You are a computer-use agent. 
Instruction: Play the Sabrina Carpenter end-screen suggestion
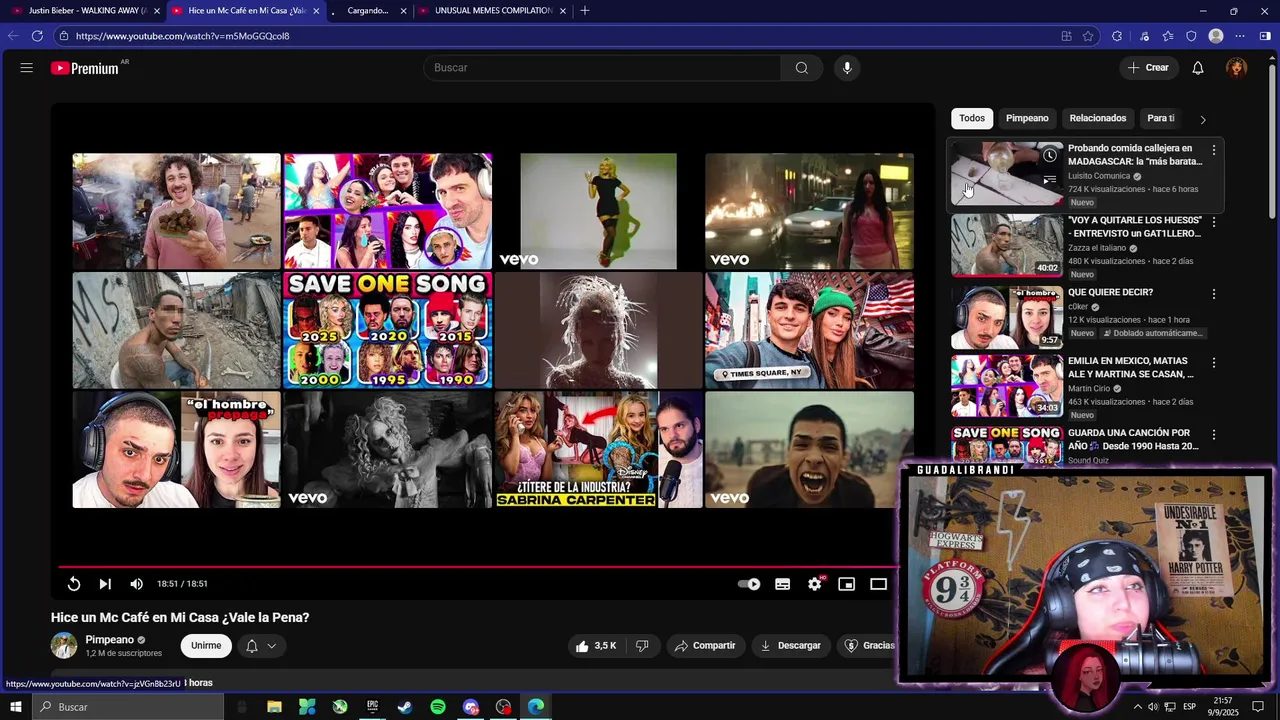(x=598, y=449)
